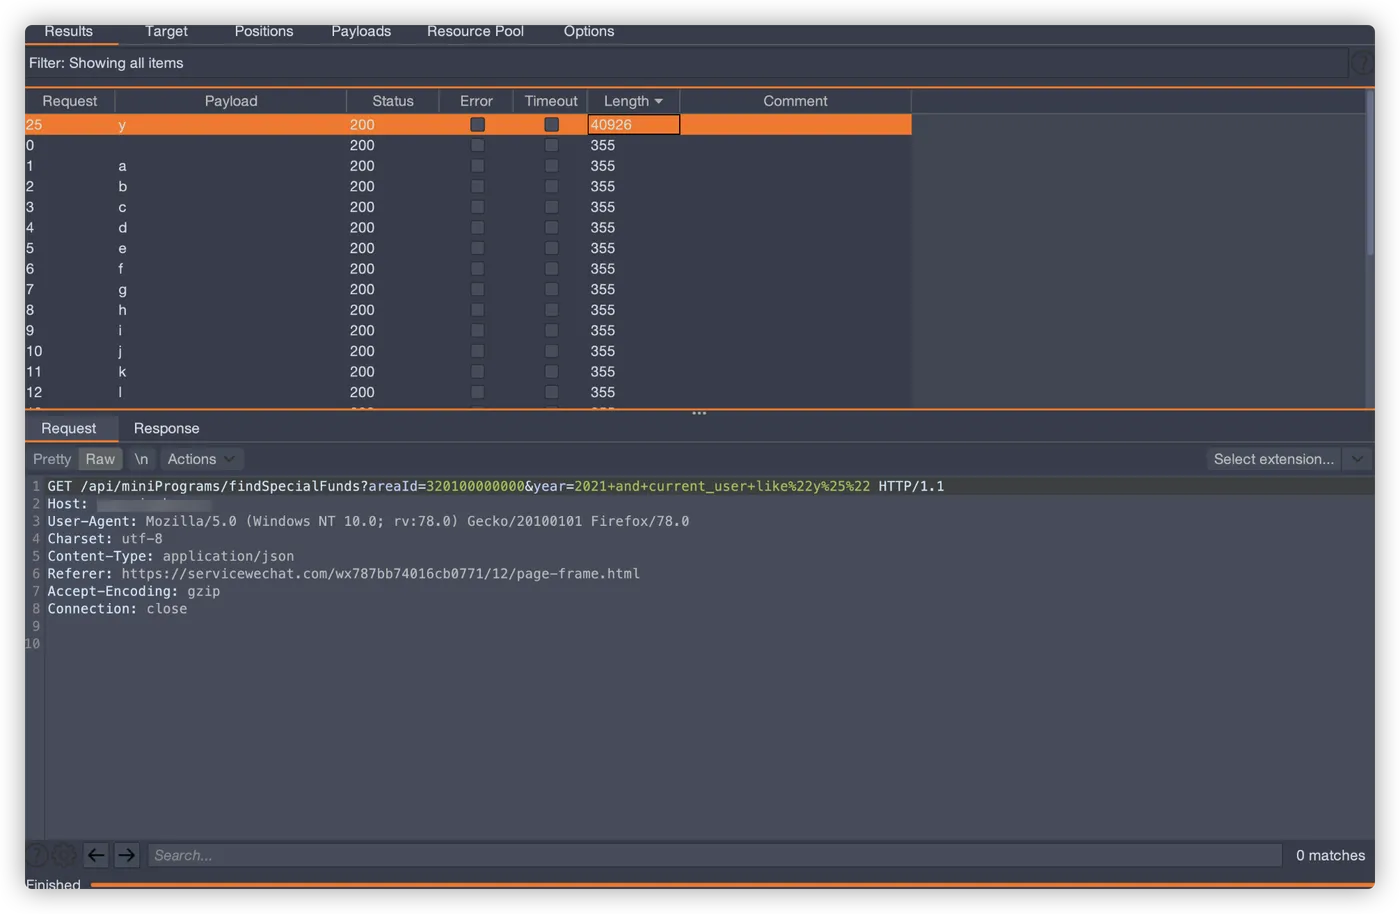Sort by the Error column header

(476, 101)
